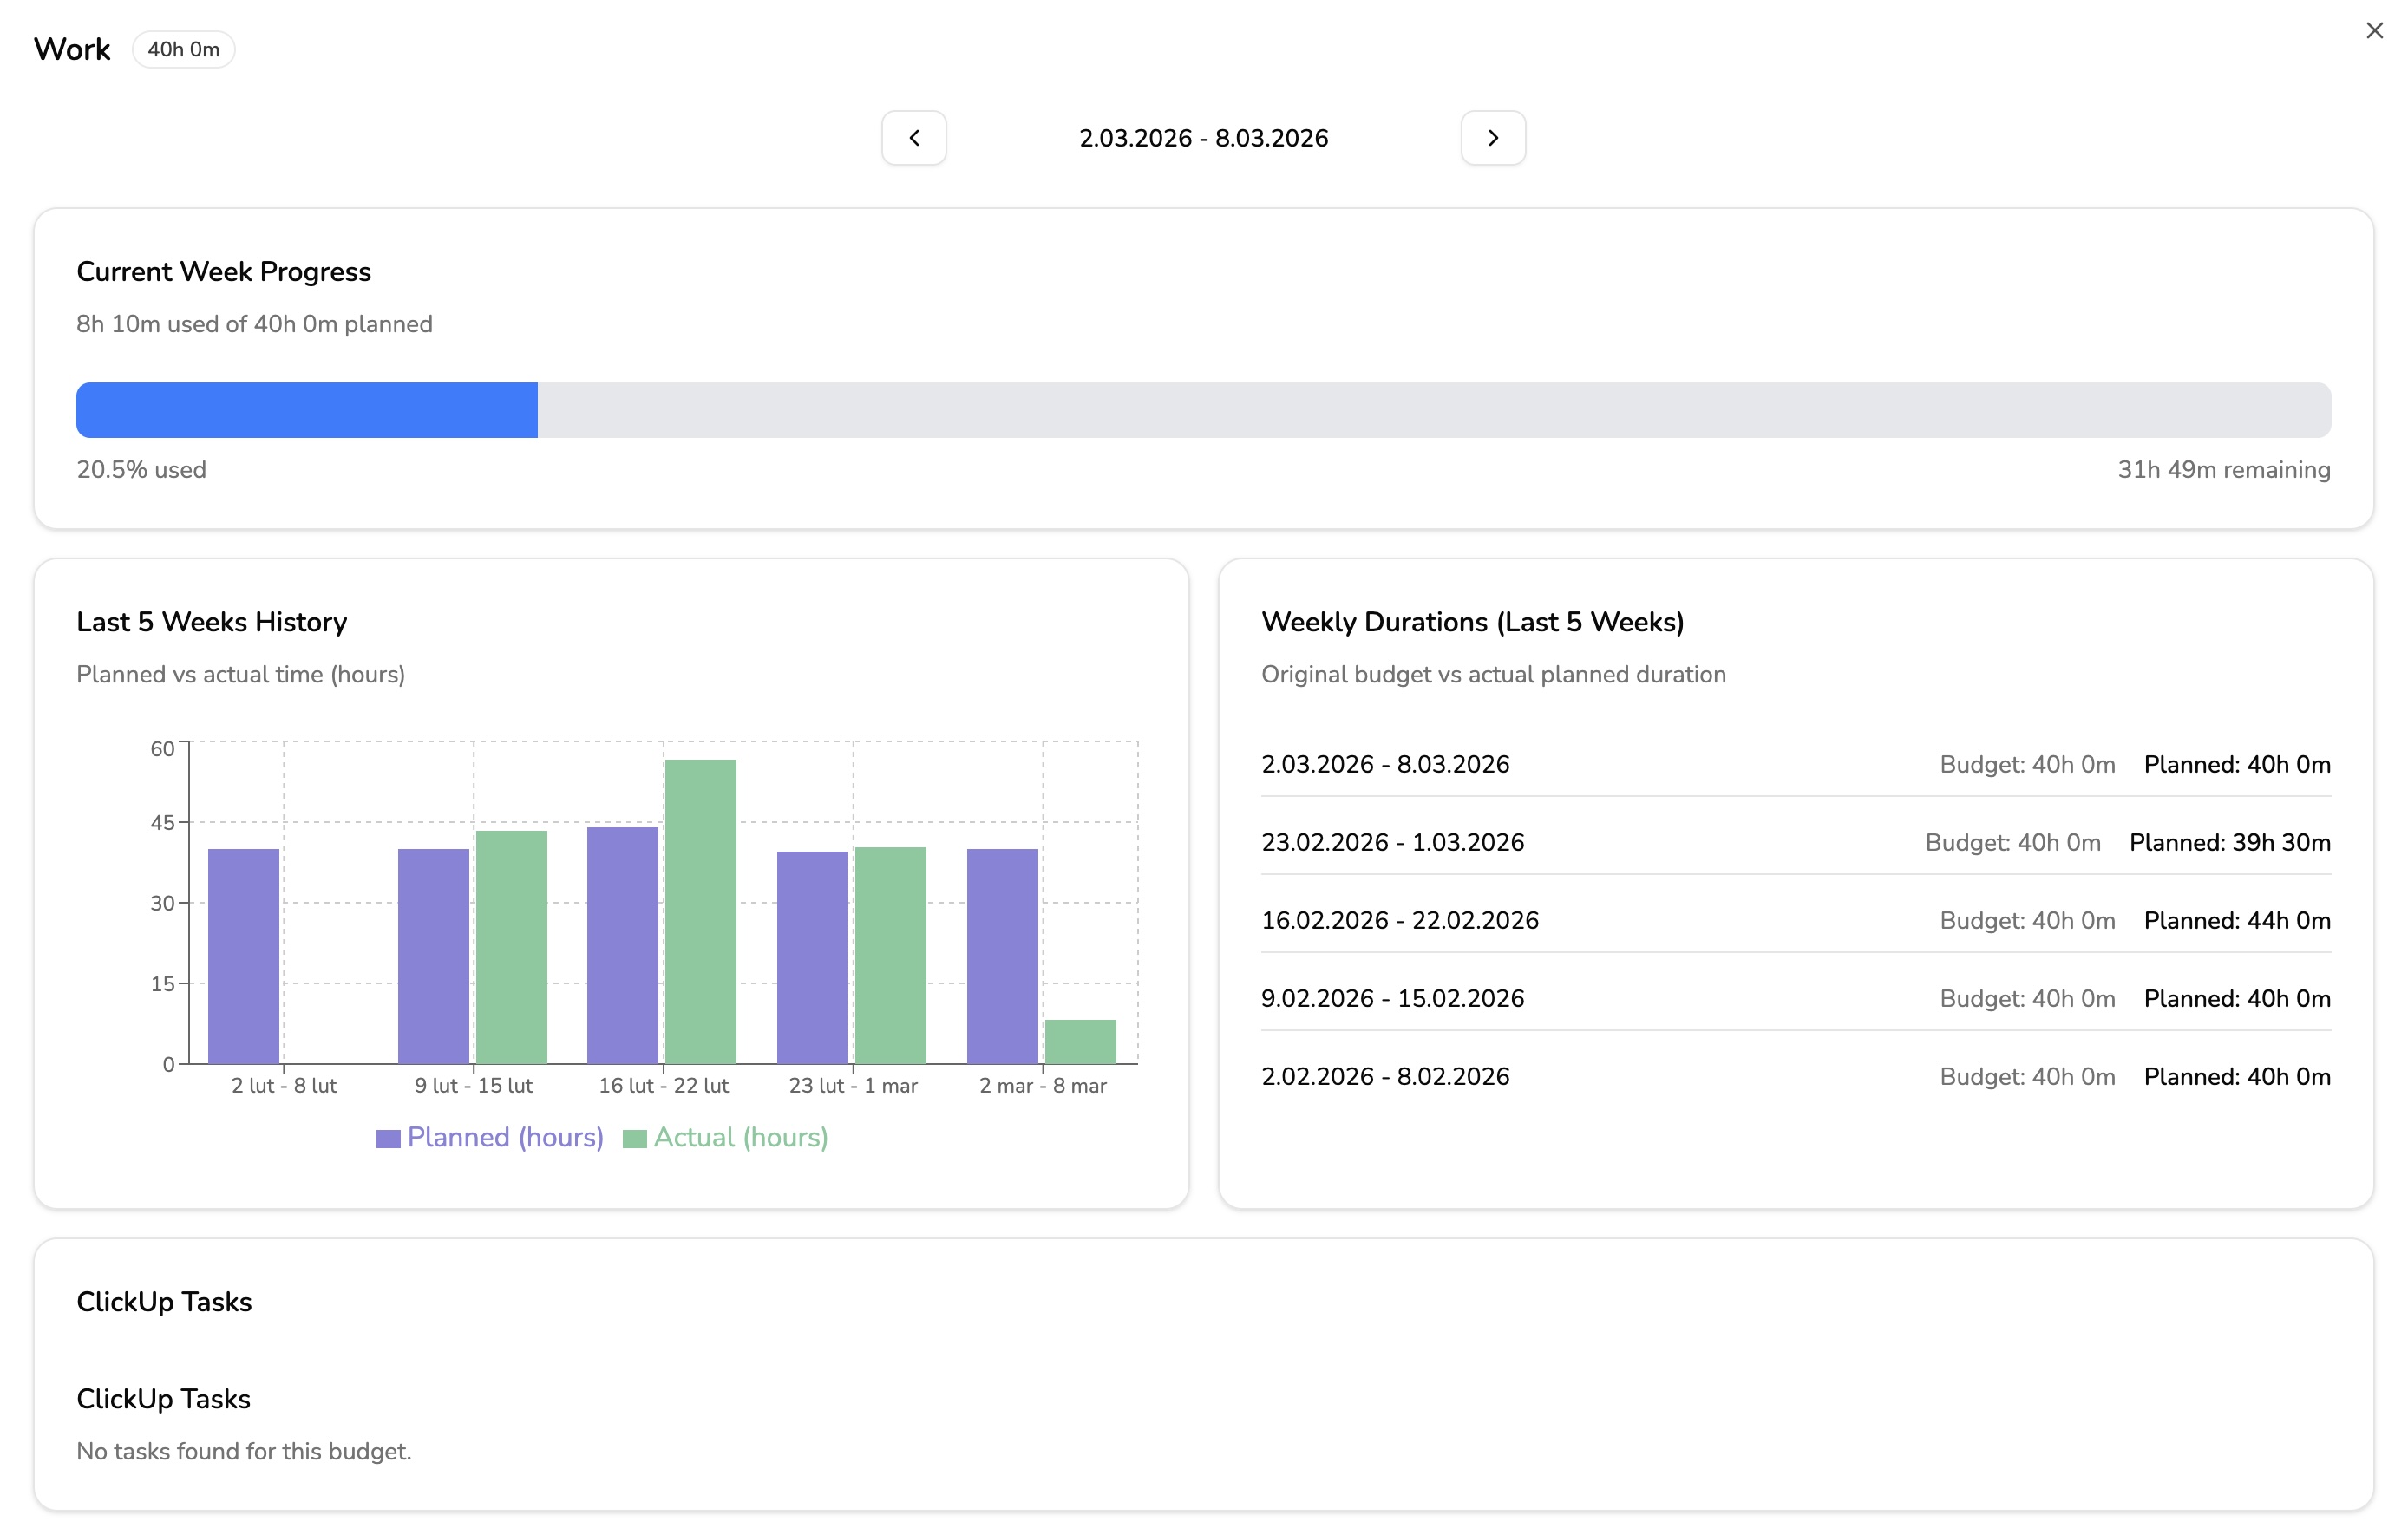2408x1528 pixels.
Task: Click the blue weekly progress bar
Action: (306, 410)
